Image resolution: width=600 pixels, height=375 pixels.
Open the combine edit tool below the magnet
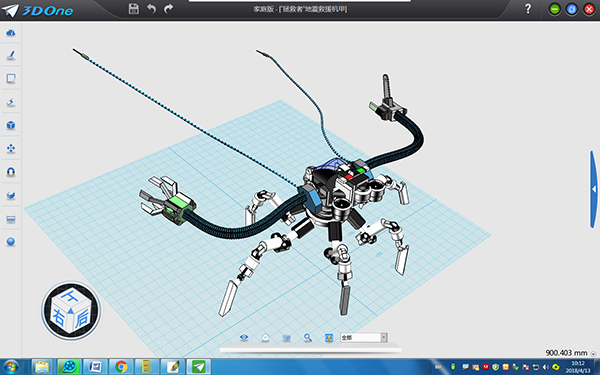(x=11, y=196)
